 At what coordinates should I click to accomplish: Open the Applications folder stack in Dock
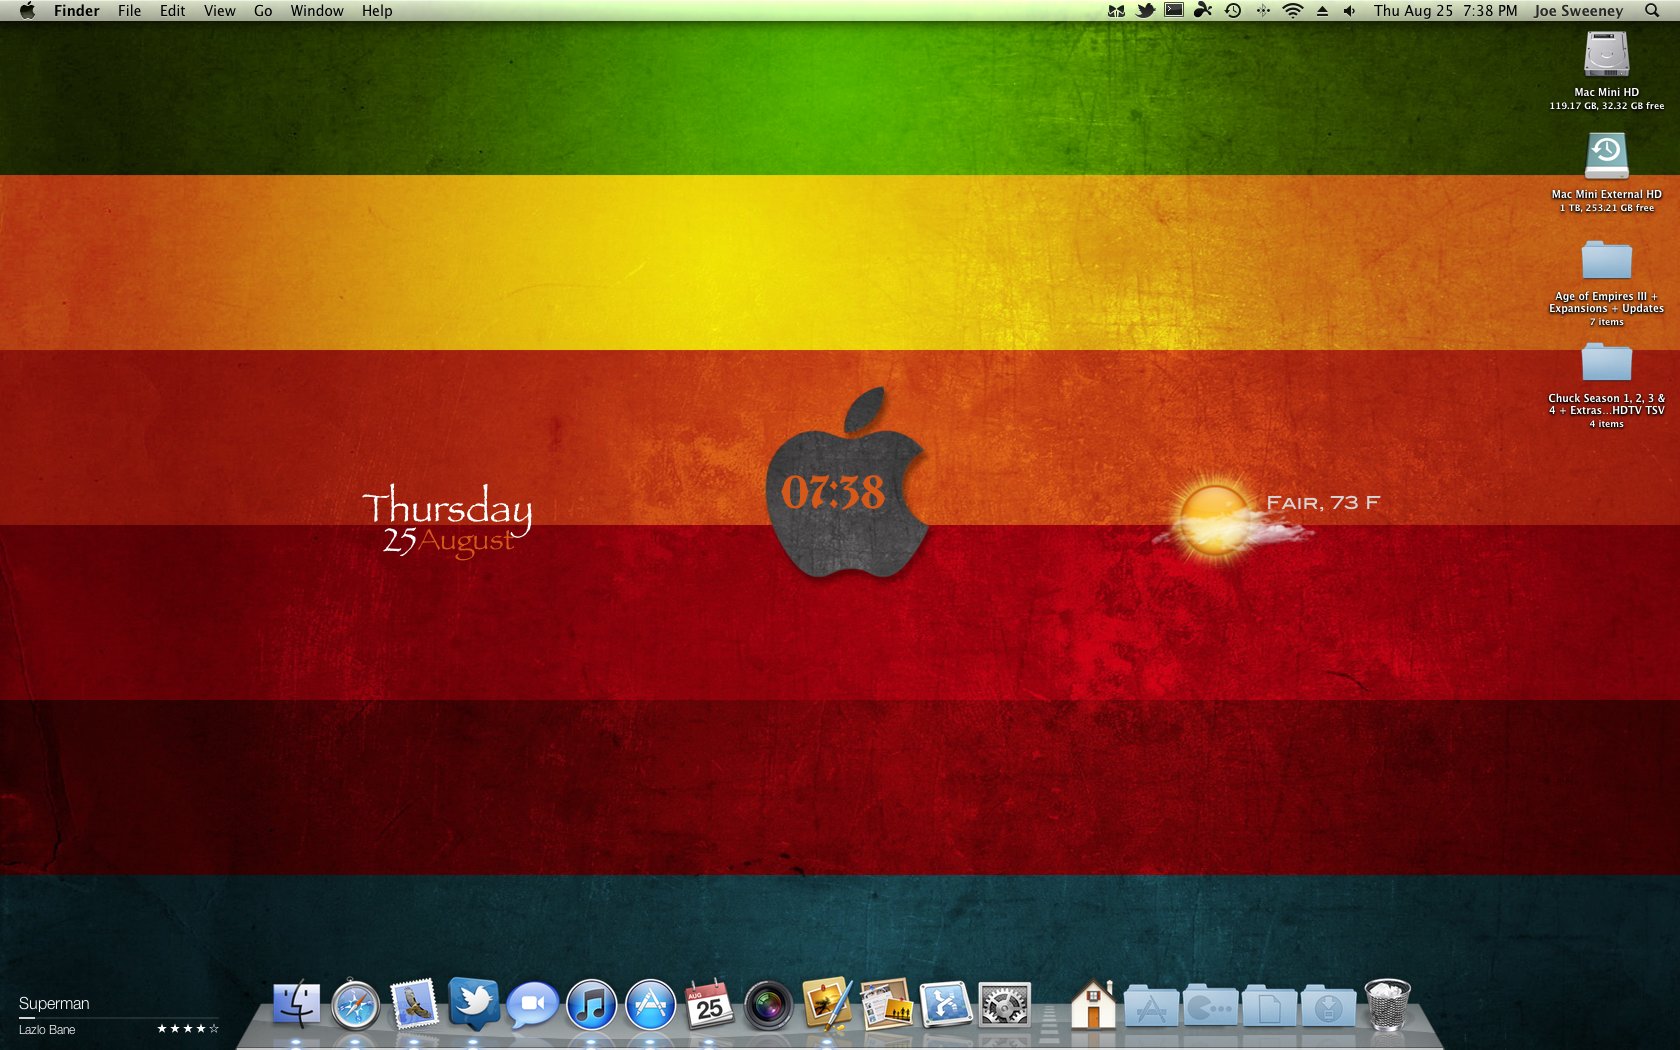(x=1151, y=1006)
